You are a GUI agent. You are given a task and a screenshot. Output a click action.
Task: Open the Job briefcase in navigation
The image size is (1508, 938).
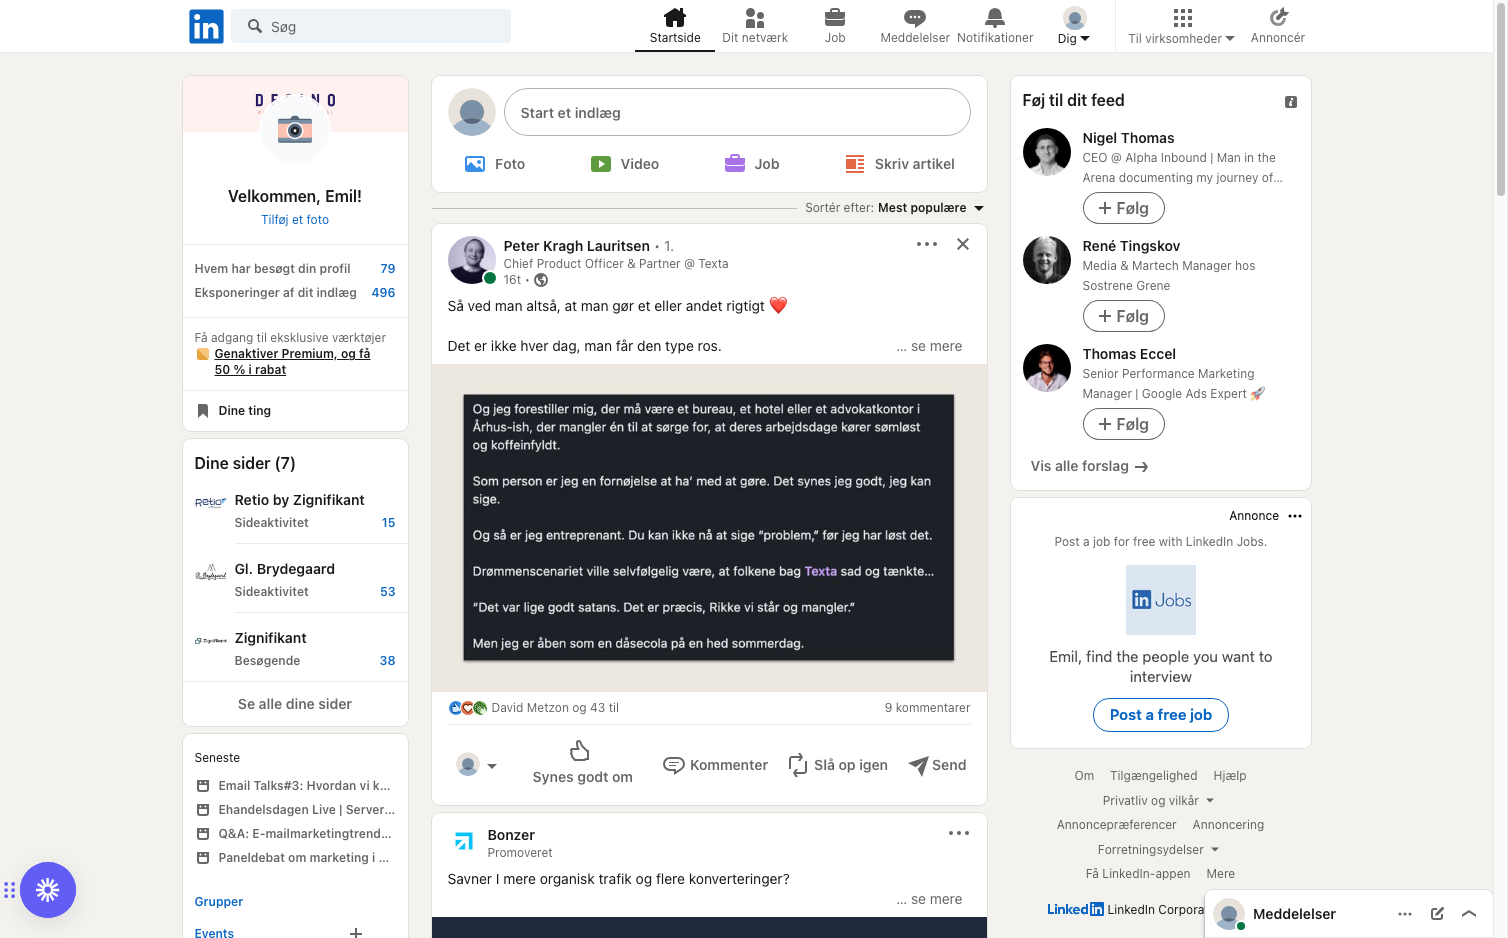pos(835,26)
